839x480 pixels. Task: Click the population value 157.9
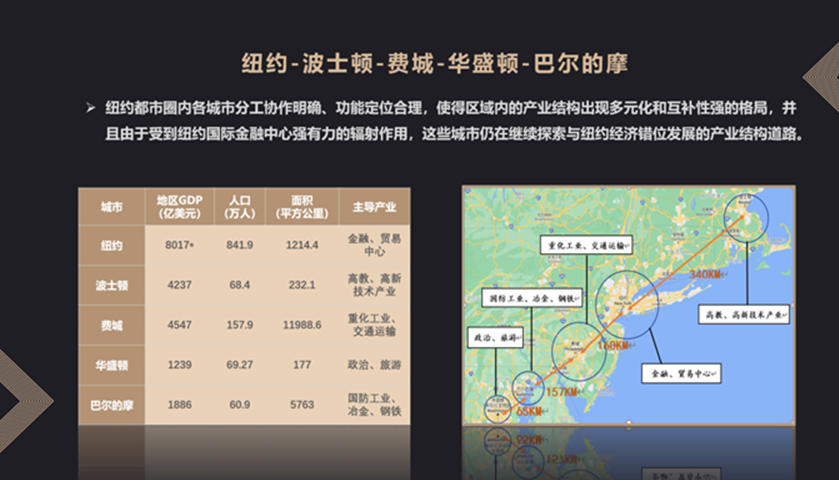pyautogui.click(x=240, y=325)
